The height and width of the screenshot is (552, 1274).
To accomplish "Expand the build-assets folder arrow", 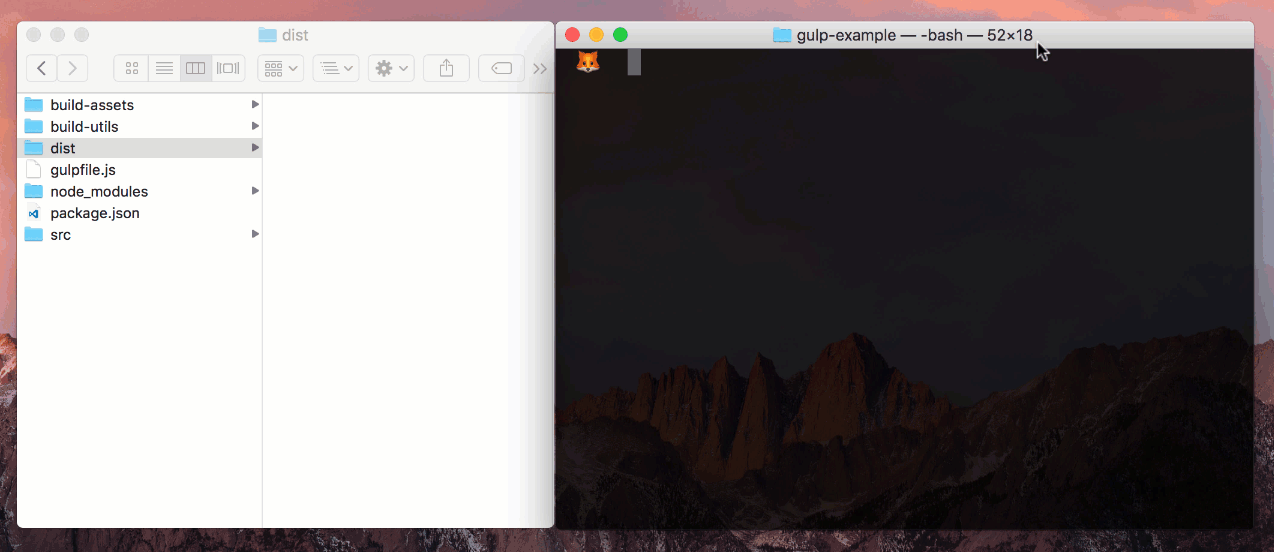I will point(255,105).
